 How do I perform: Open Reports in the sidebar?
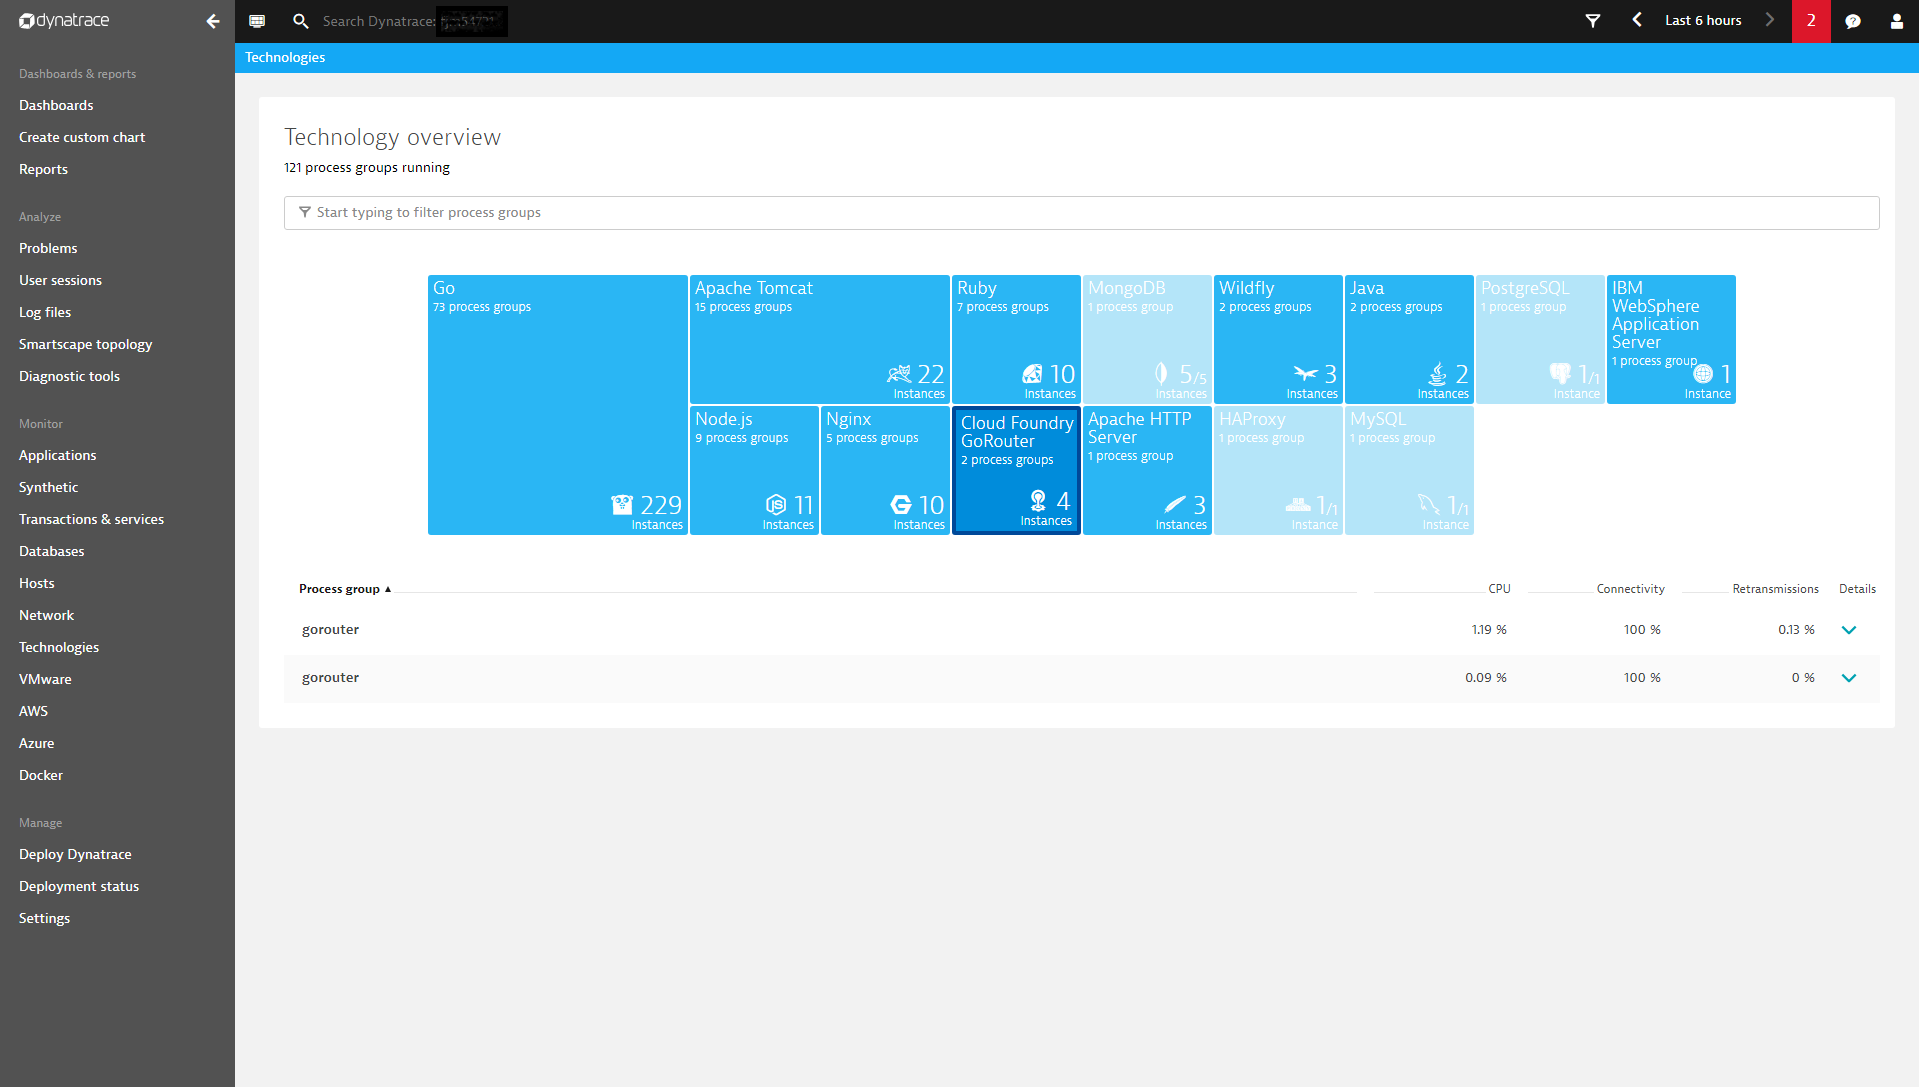click(43, 170)
